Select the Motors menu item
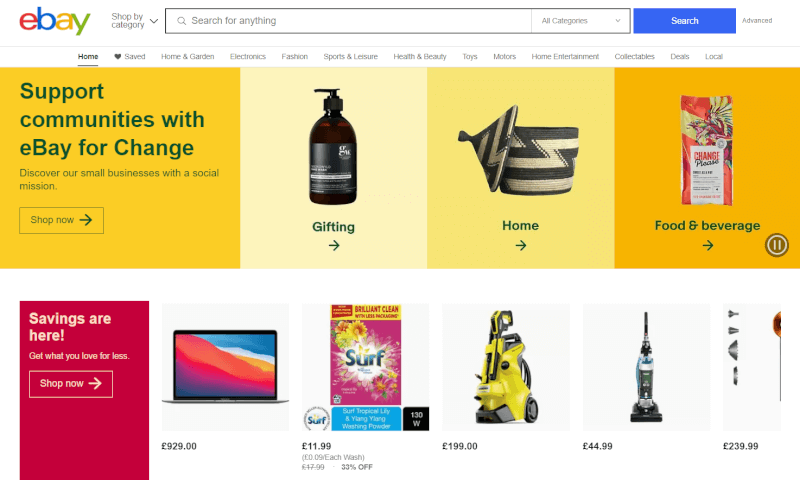 point(504,57)
